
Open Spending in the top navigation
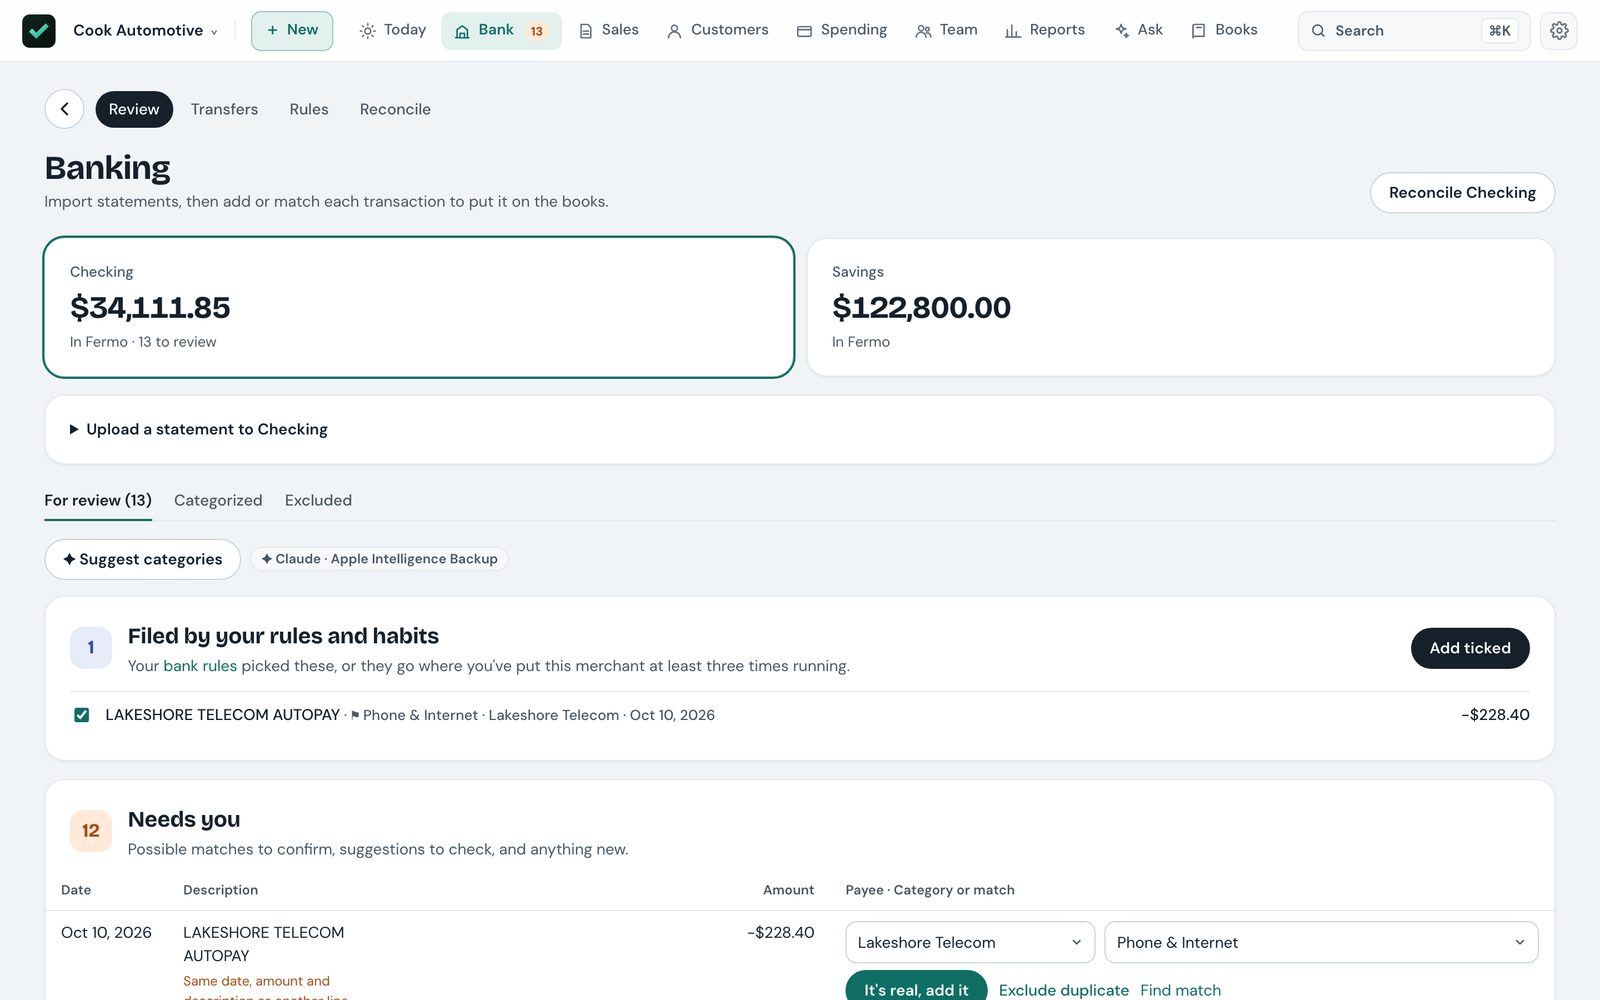842,31
